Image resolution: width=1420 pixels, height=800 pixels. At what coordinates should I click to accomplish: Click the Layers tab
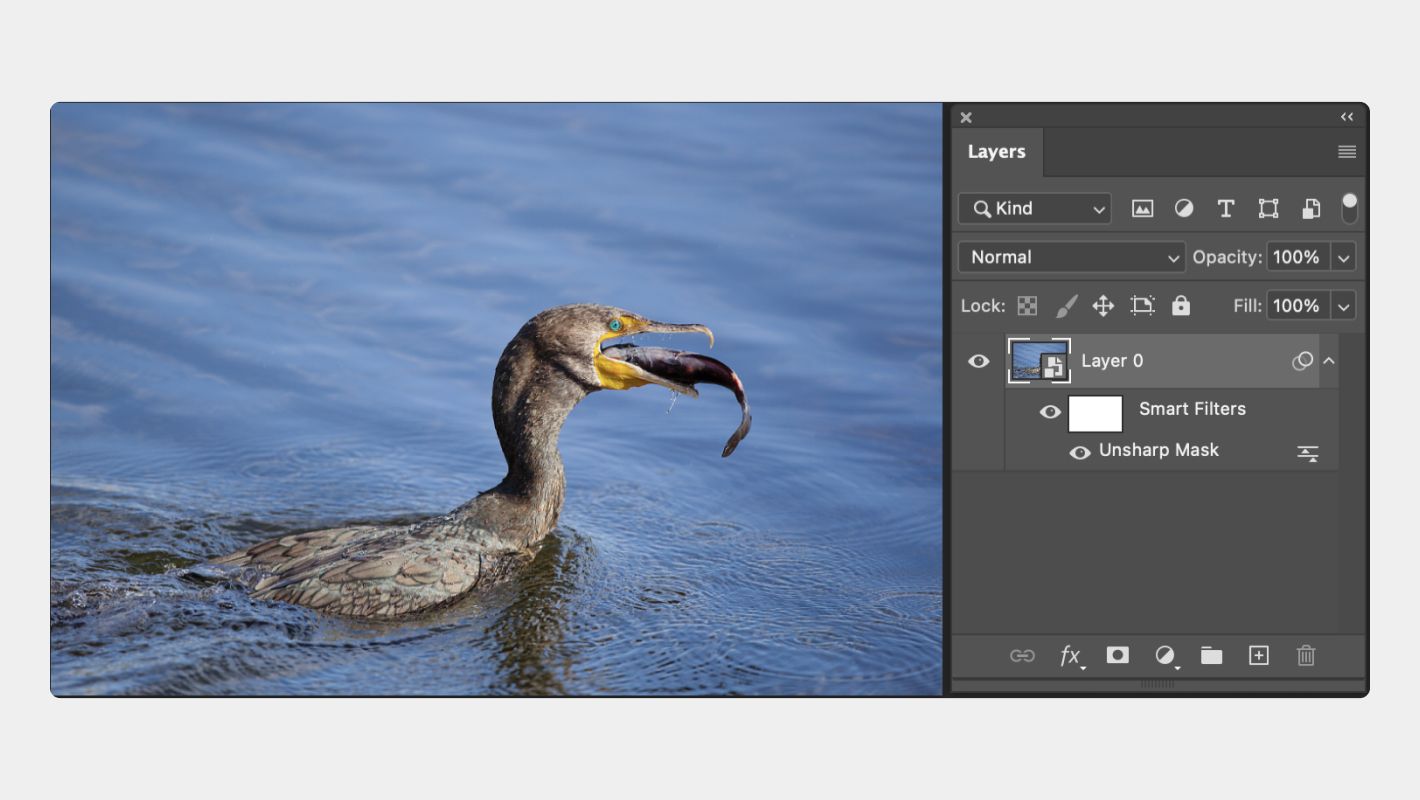tap(996, 151)
